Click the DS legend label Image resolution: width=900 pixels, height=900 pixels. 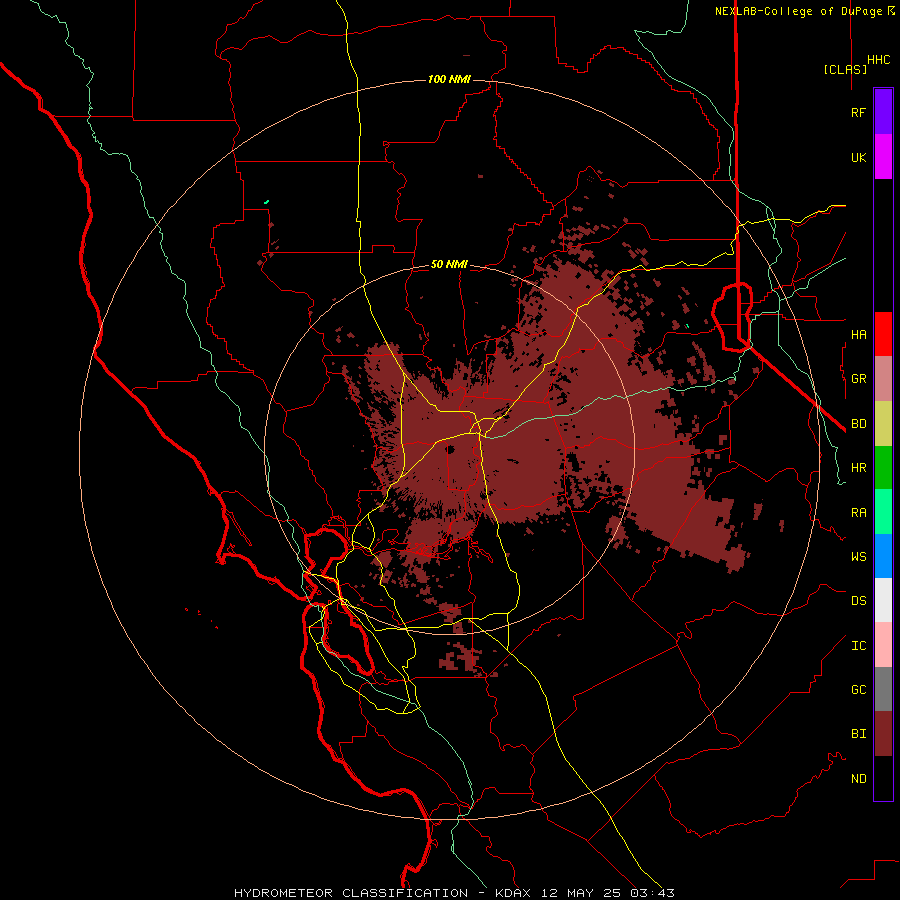[x=858, y=601]
